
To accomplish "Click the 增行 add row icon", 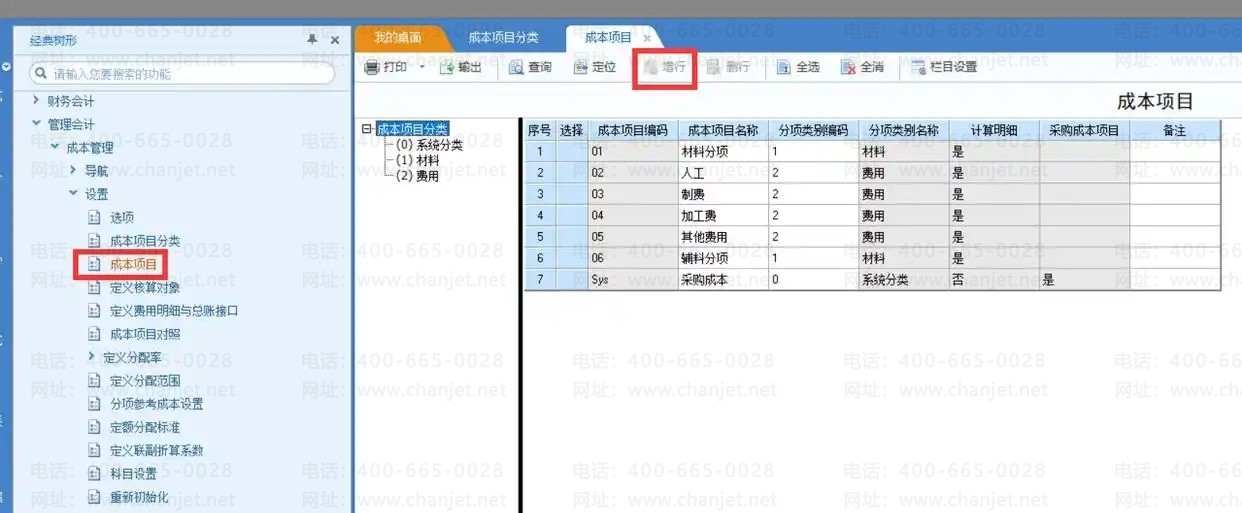I will (651, 68).
